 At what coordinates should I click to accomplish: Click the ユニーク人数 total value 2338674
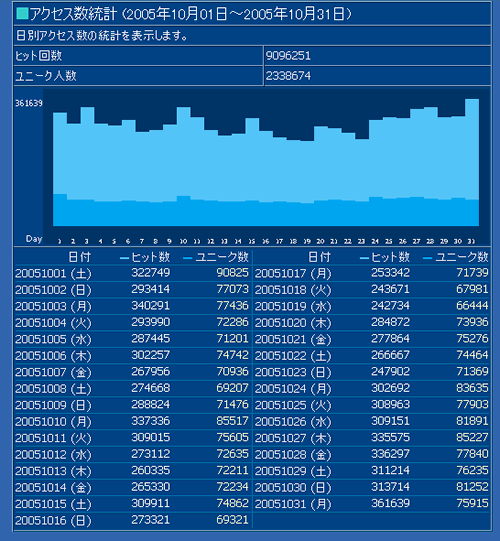coord(288,76)
